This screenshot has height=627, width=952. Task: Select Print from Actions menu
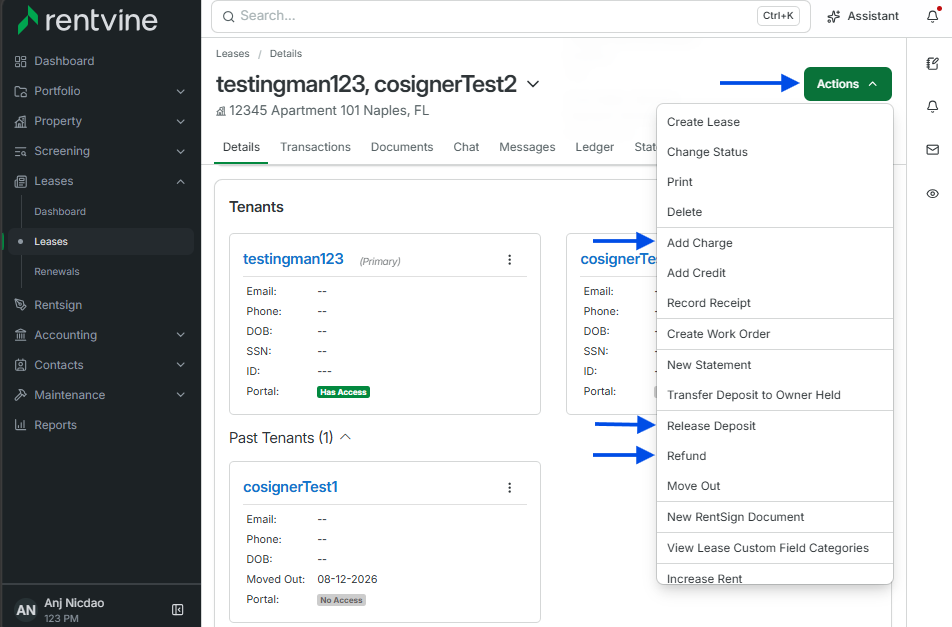pyautogui.click(x=775, y=182)
